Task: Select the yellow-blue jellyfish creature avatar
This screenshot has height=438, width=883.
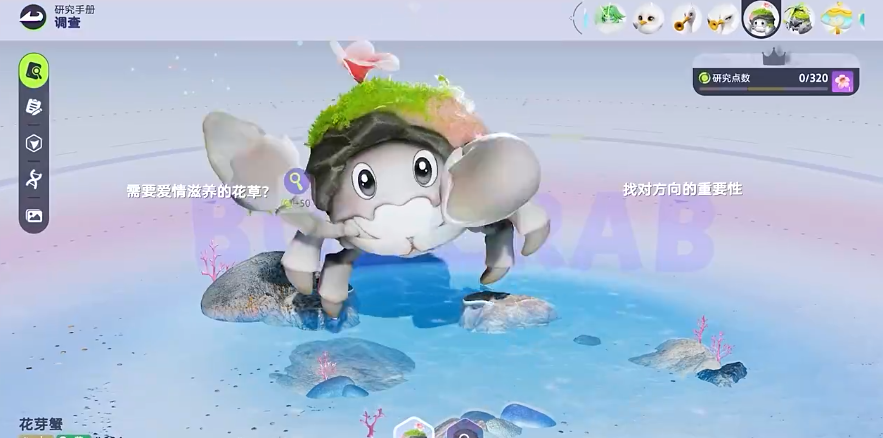Action: pyautogui.click(x=837, y=18)
